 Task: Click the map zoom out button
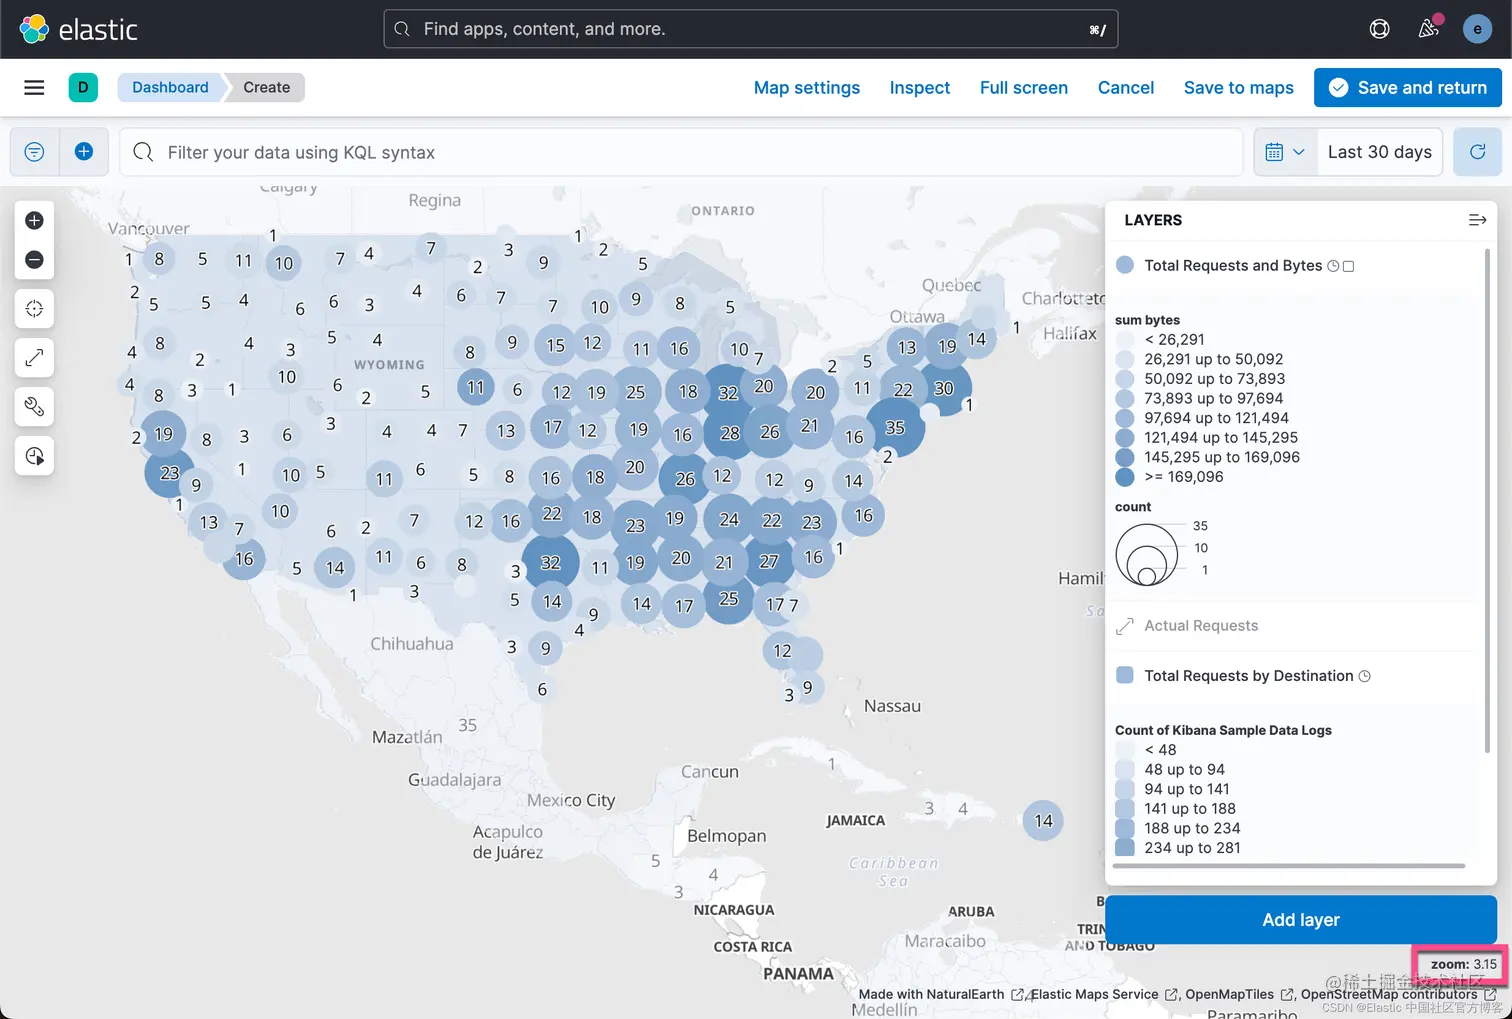coord(34,259)
